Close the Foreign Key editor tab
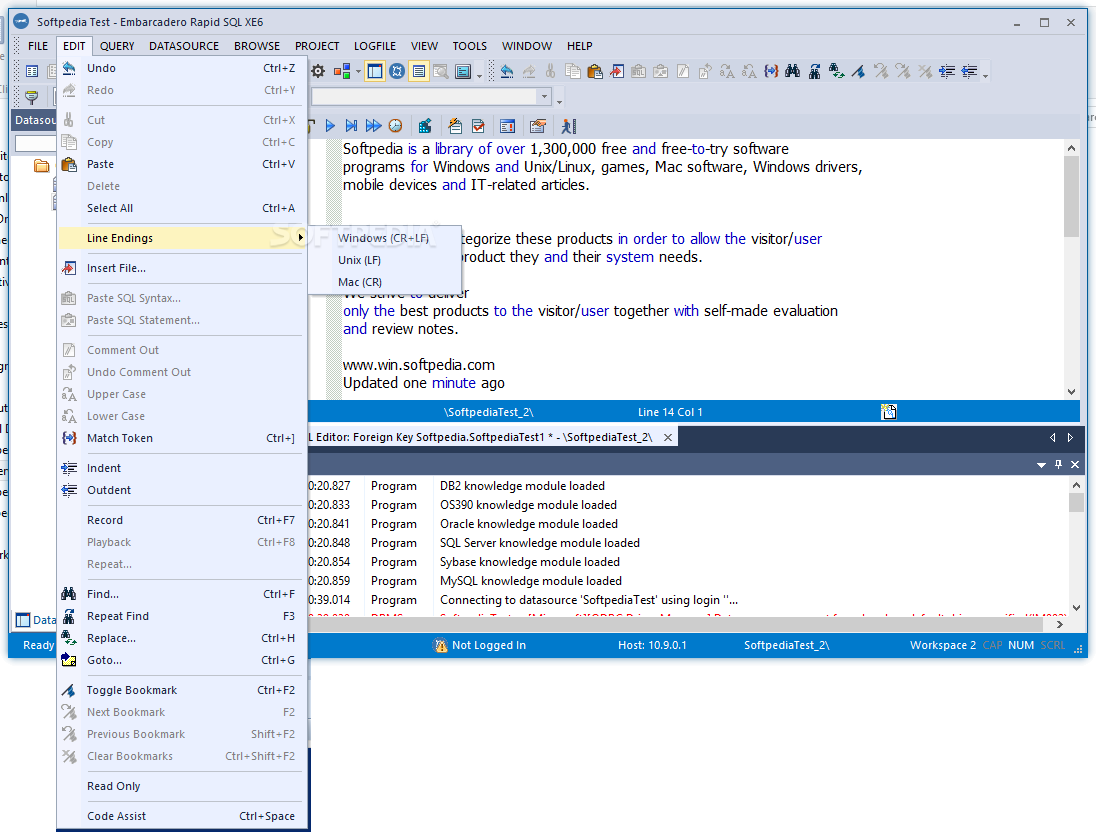 tap(668, 438)
